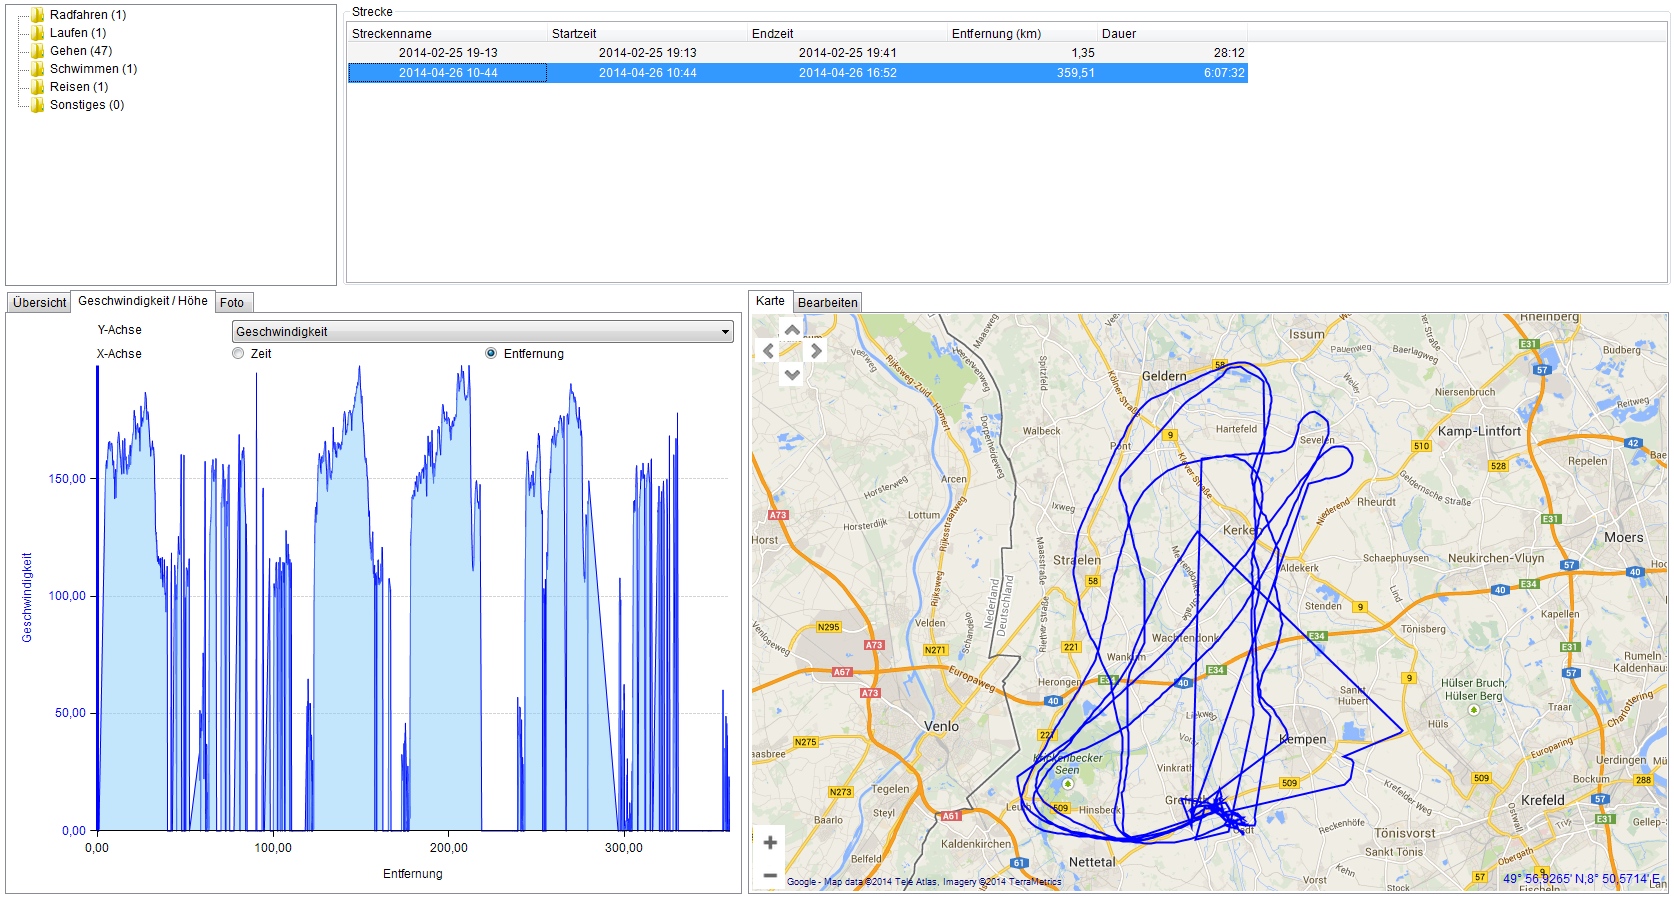Open the Laufen (1) folder icon
Screen dimensions: 1674x900
[x=38, y=33]
